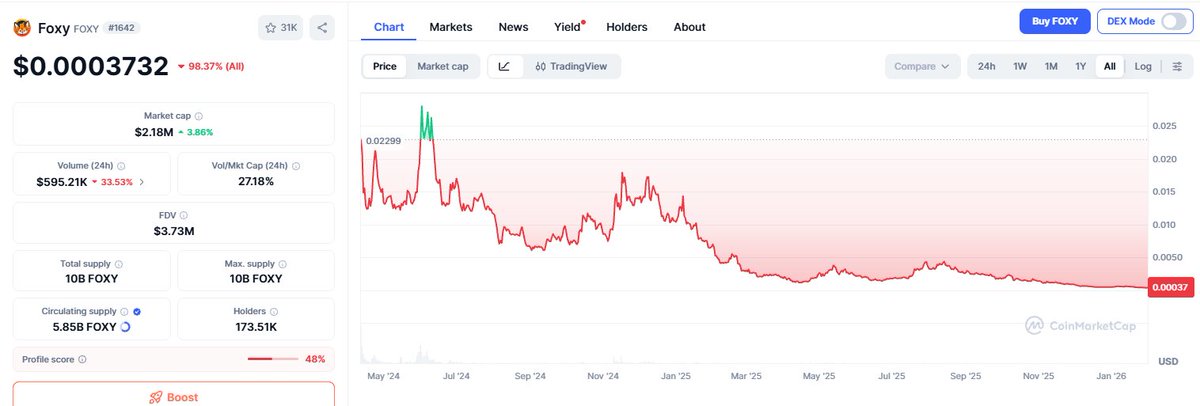Open the Markets tab
The image size is (1200, 406).
click(x=450, y=27)
